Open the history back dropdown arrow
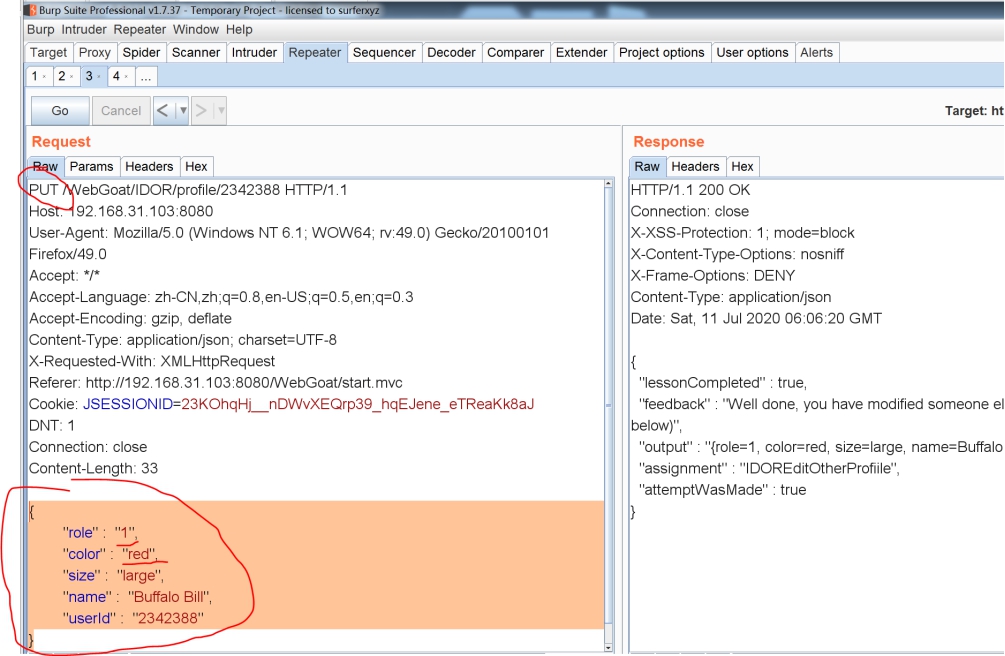 (183, 110)
